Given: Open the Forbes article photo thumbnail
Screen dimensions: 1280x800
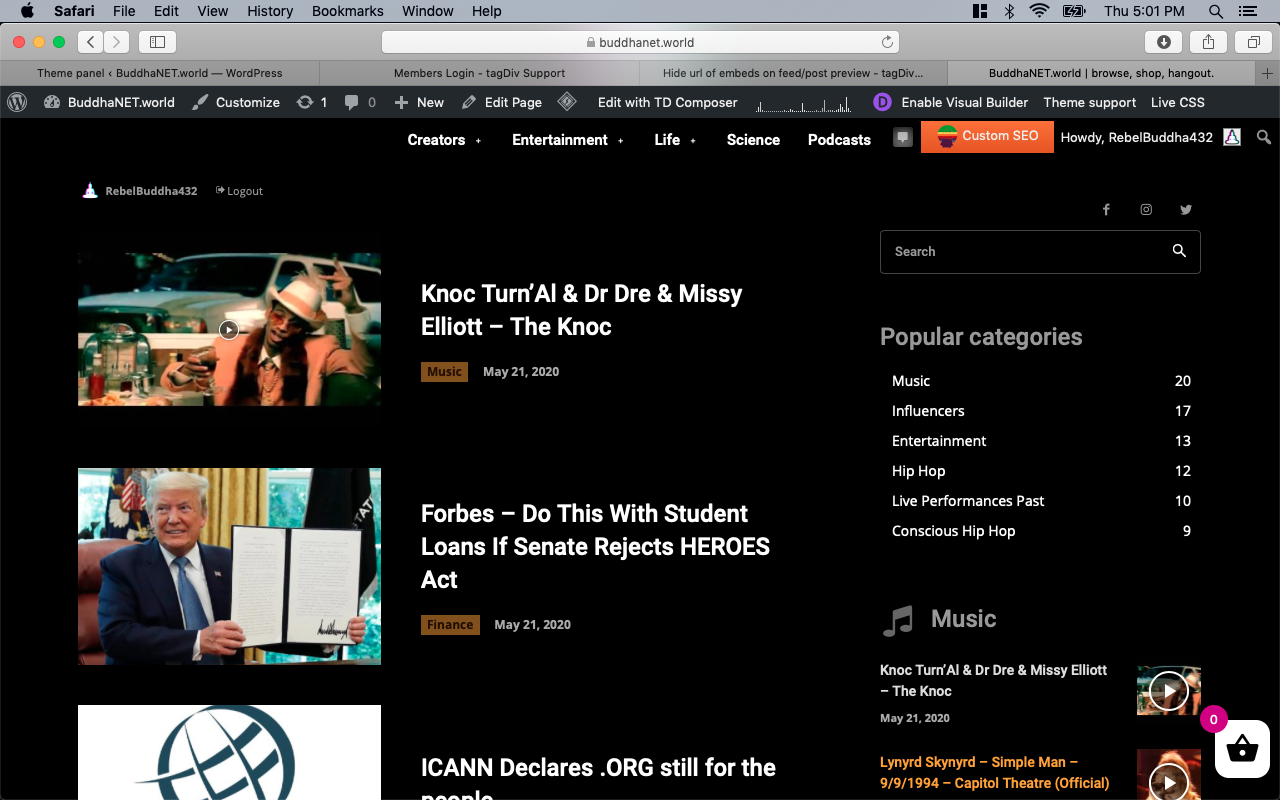Looking at the screenshot, I should (x=229, y=566).
